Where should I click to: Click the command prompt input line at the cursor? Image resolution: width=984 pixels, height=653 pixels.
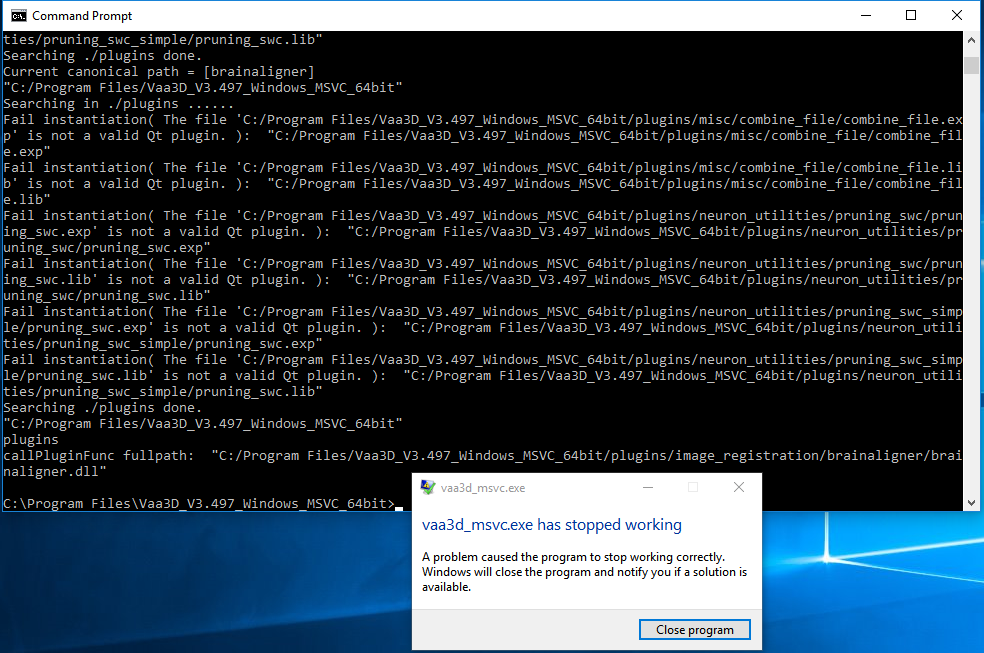398,504
